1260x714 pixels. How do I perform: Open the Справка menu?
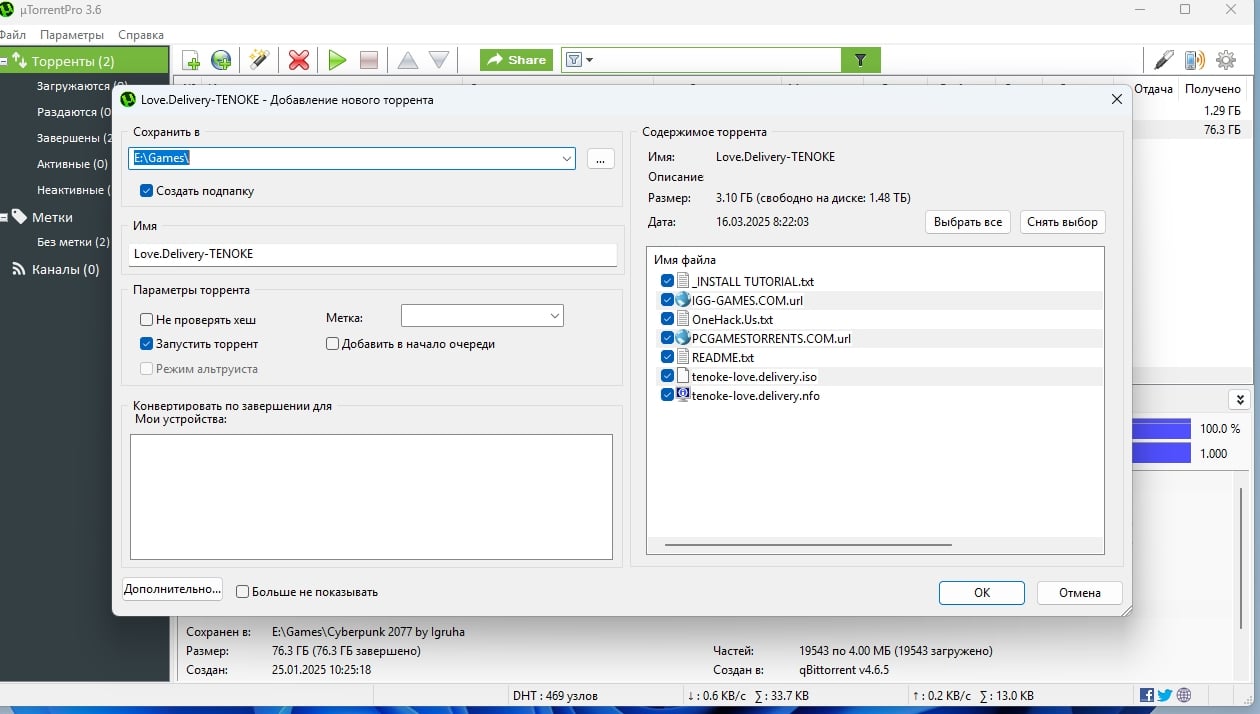[x=141, y=35]
